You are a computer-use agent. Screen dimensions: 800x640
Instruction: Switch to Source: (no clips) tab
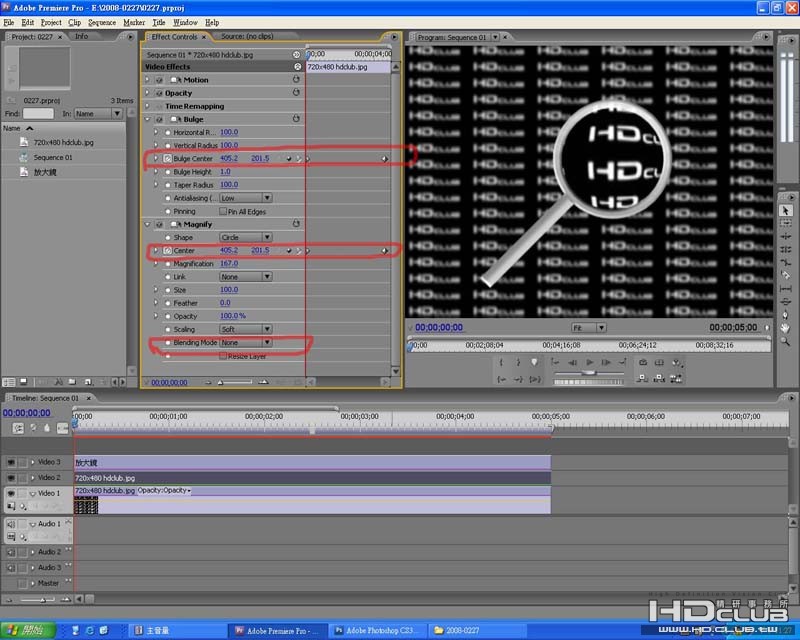click(247, 36)
